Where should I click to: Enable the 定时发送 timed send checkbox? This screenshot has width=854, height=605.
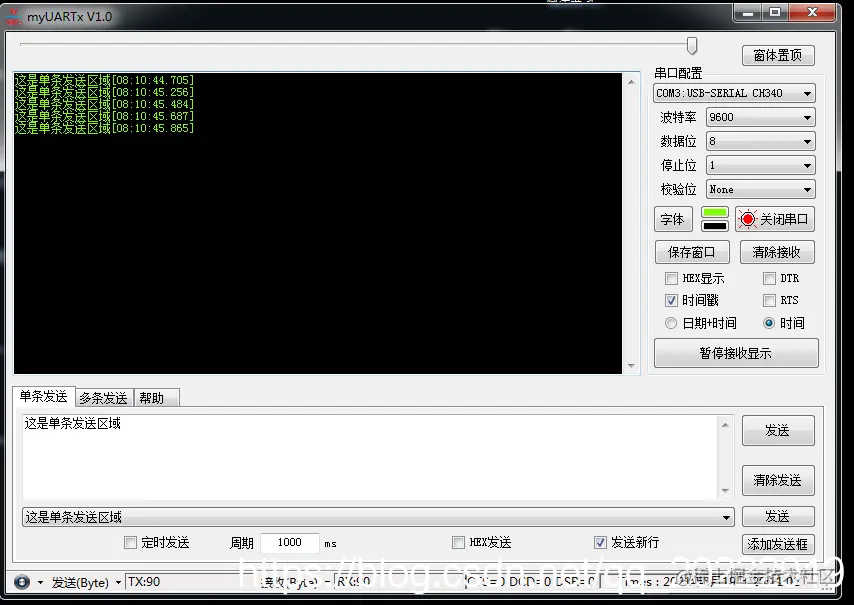pos(130,542)
